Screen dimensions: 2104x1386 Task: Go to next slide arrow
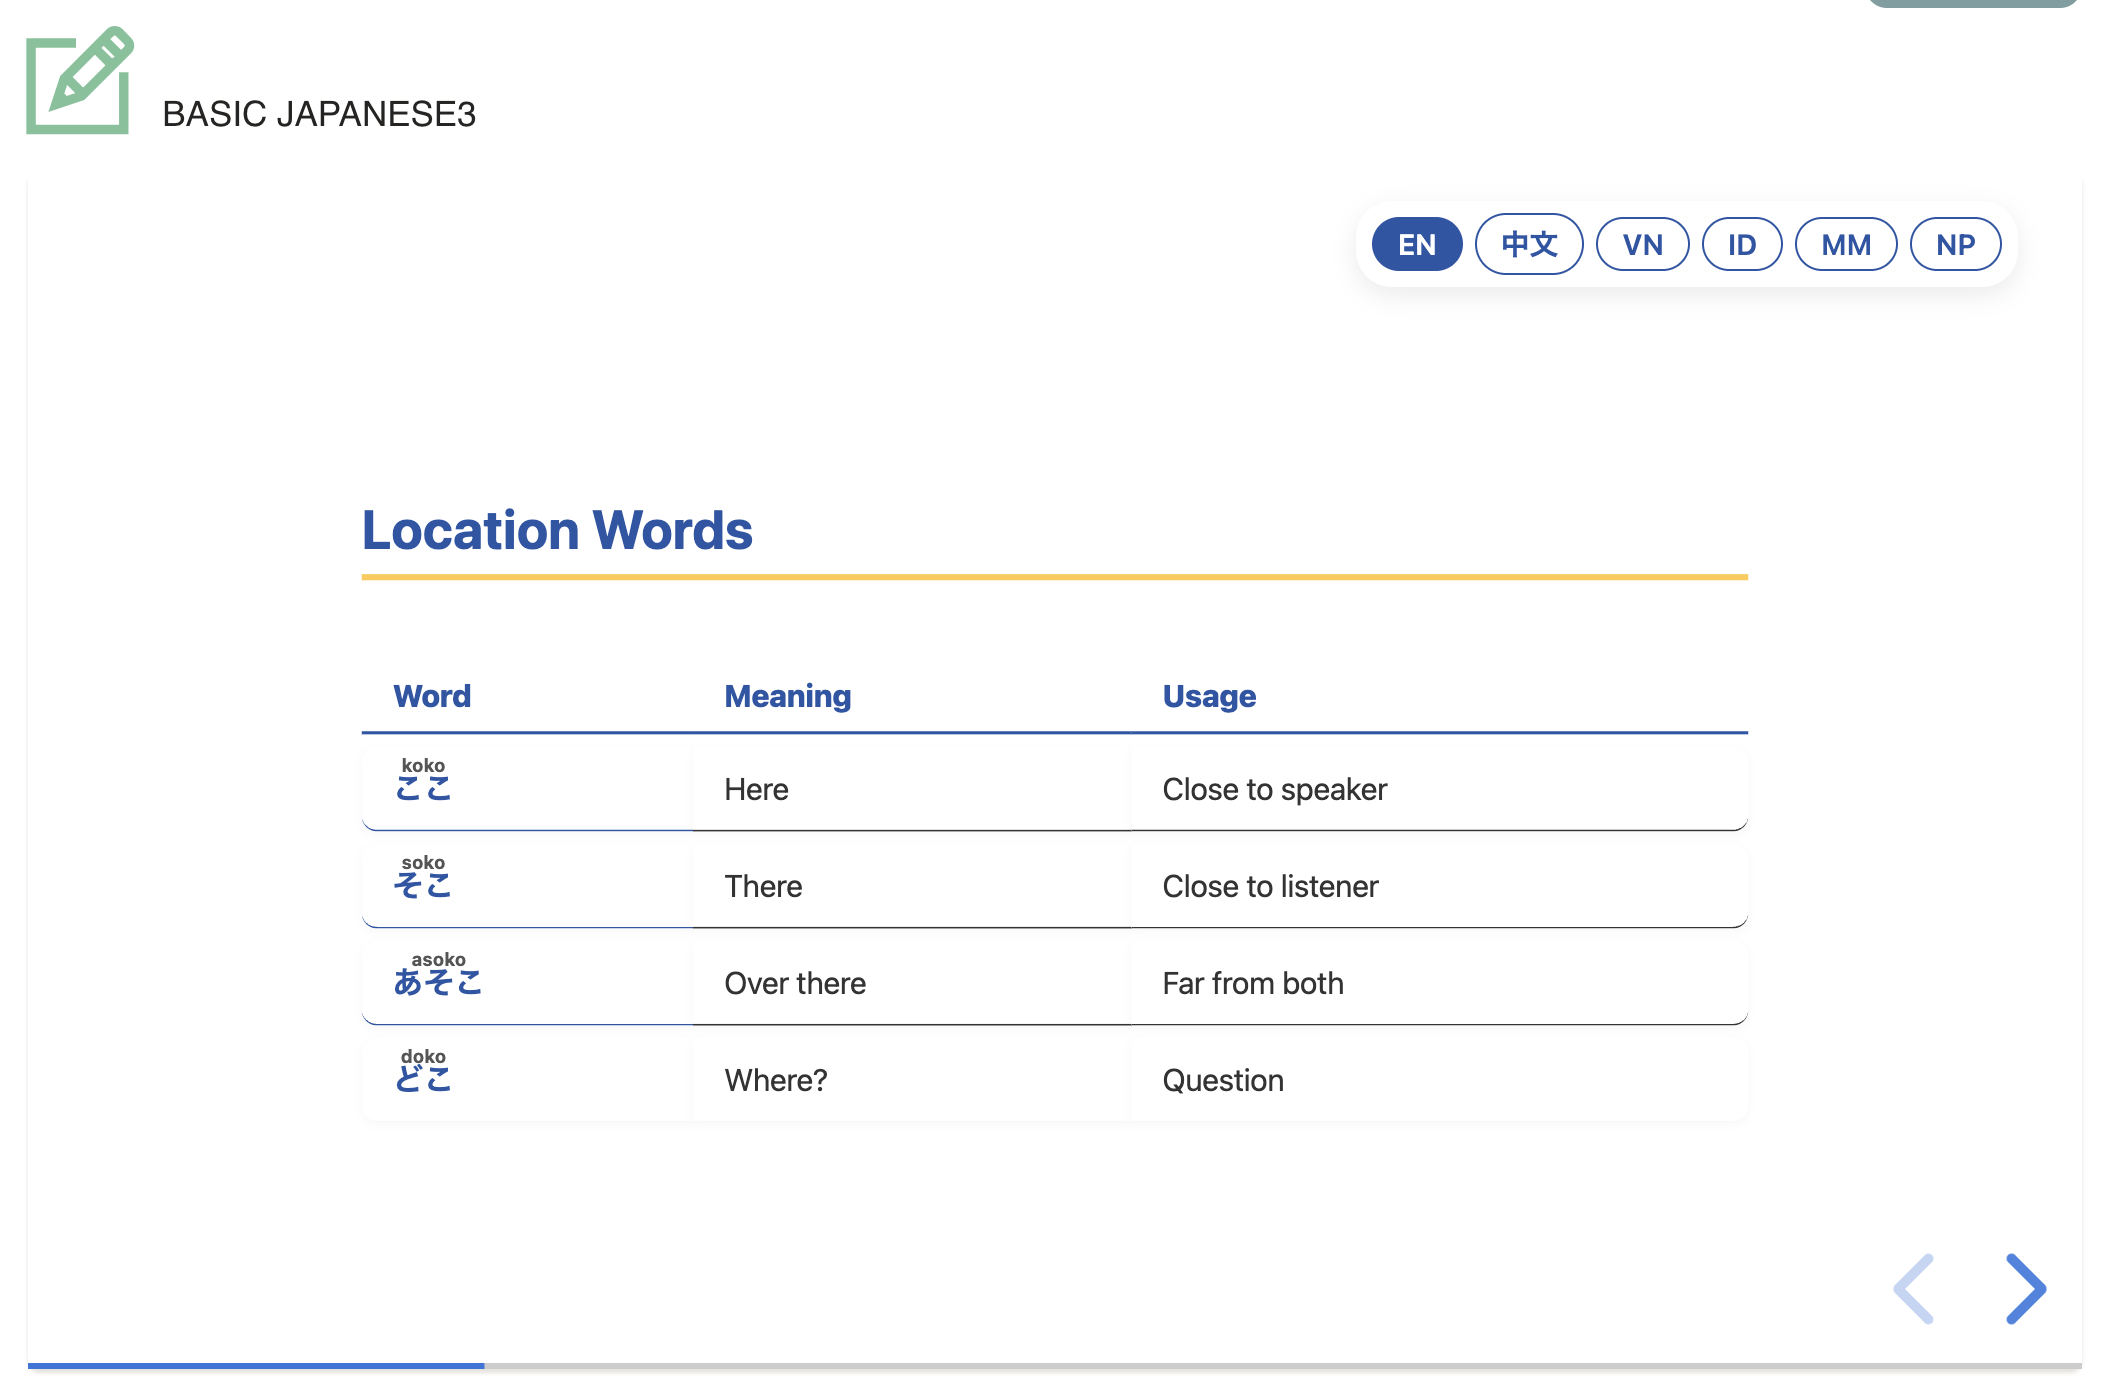(2026, 1289)
